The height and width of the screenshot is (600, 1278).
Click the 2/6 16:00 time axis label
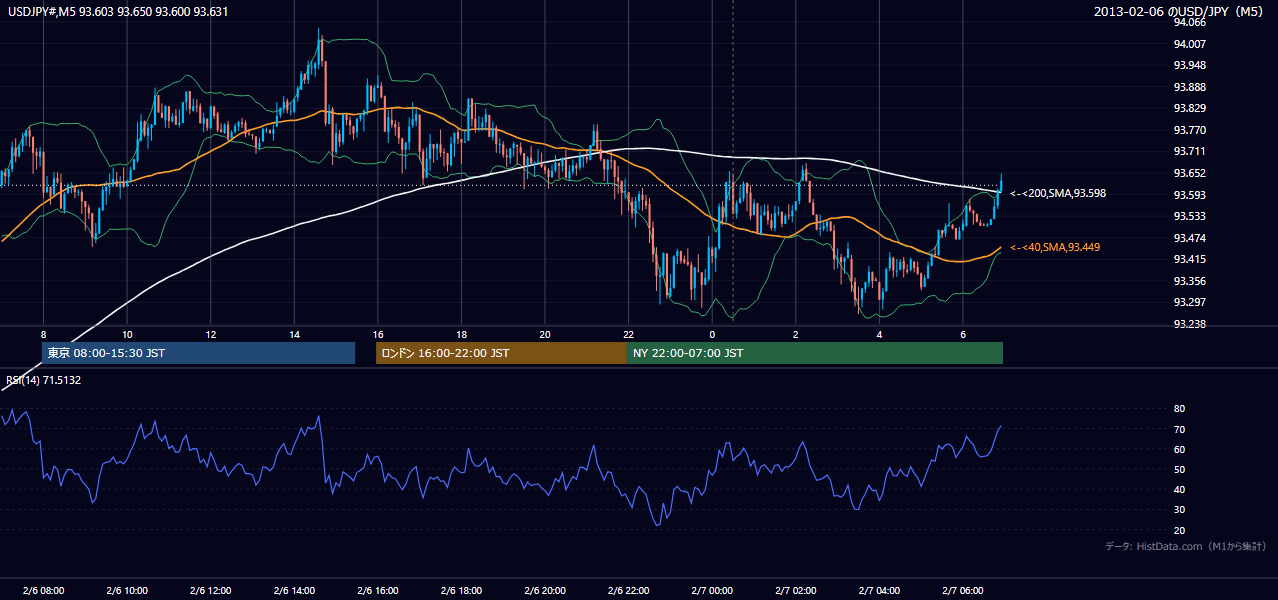click(x=377, y=590)
